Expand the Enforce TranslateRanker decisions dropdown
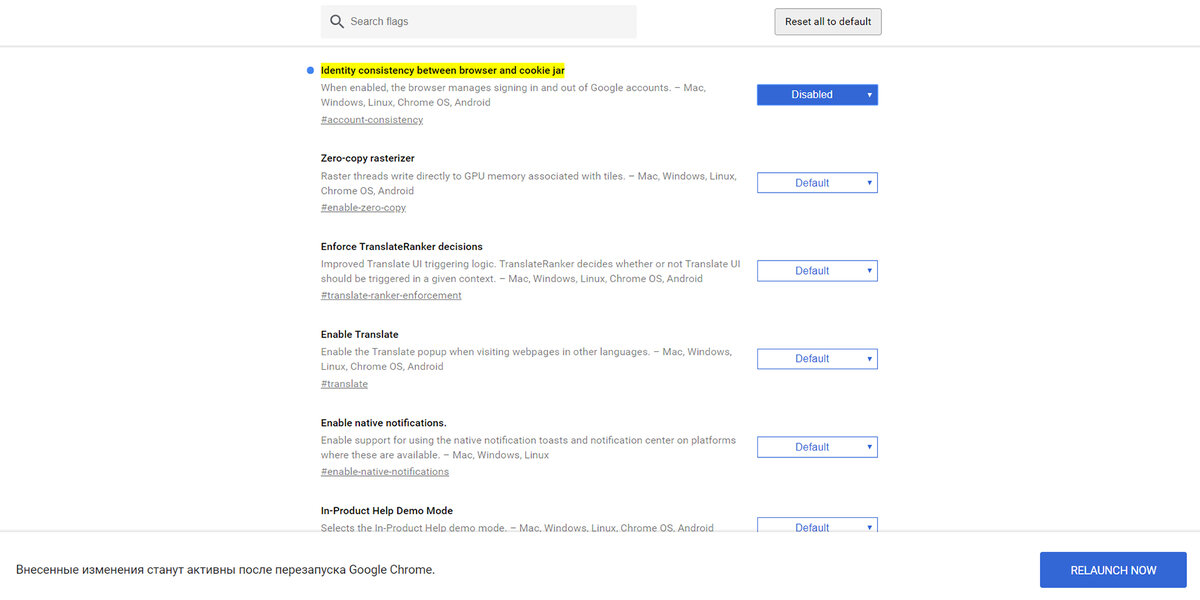The height and width of the screenshot is (600, 1200). tap(817, 271)
